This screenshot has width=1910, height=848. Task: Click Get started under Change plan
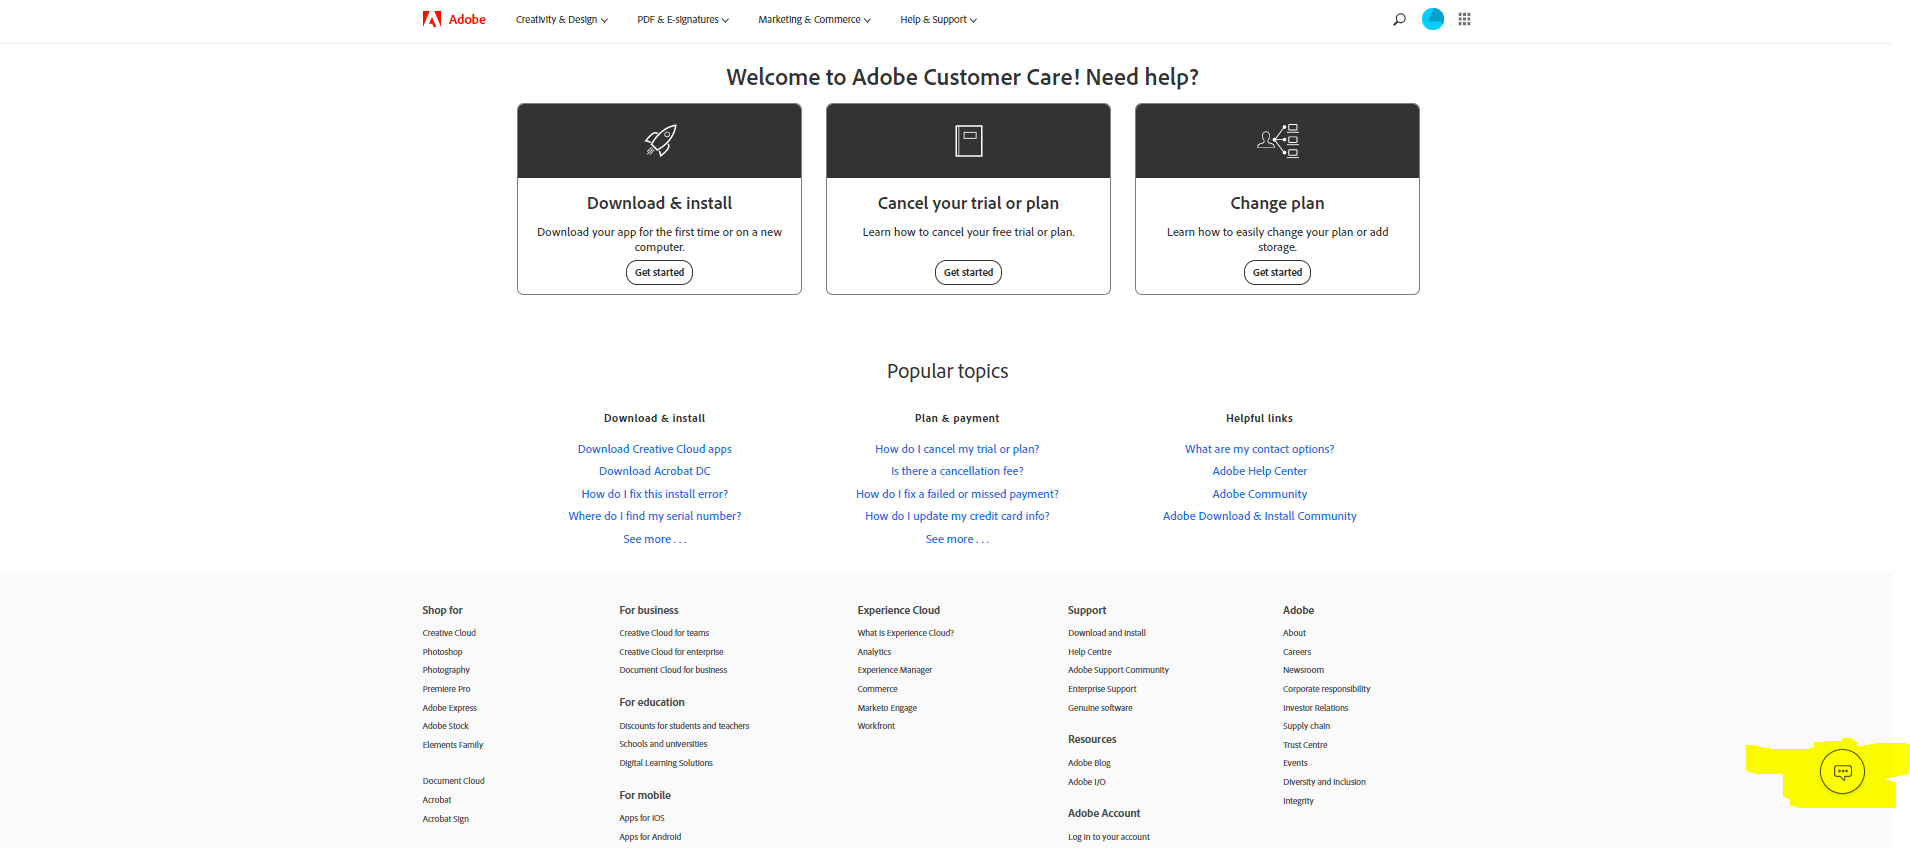tap(1277, 272)
